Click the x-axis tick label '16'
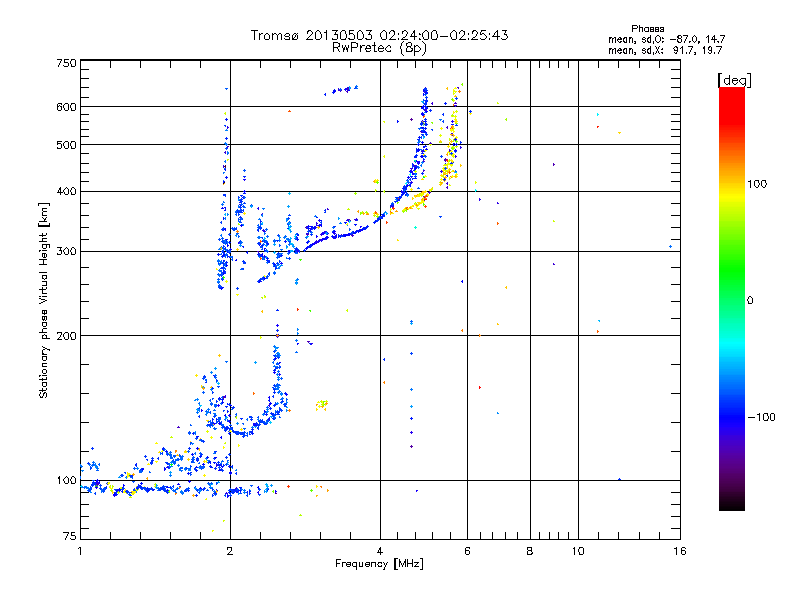 [680, 551]
